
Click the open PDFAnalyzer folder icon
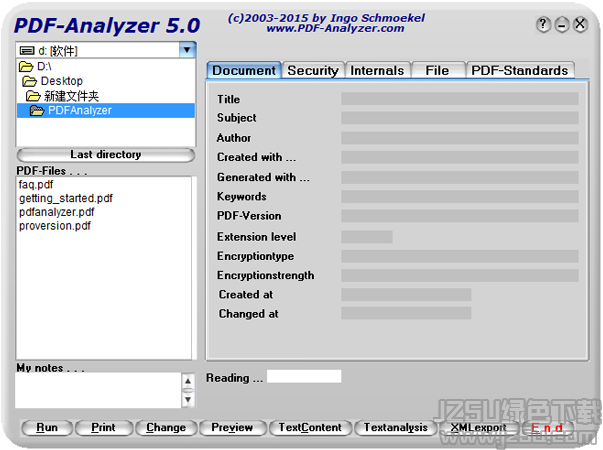pyautogui.click(x=37, y=110)
